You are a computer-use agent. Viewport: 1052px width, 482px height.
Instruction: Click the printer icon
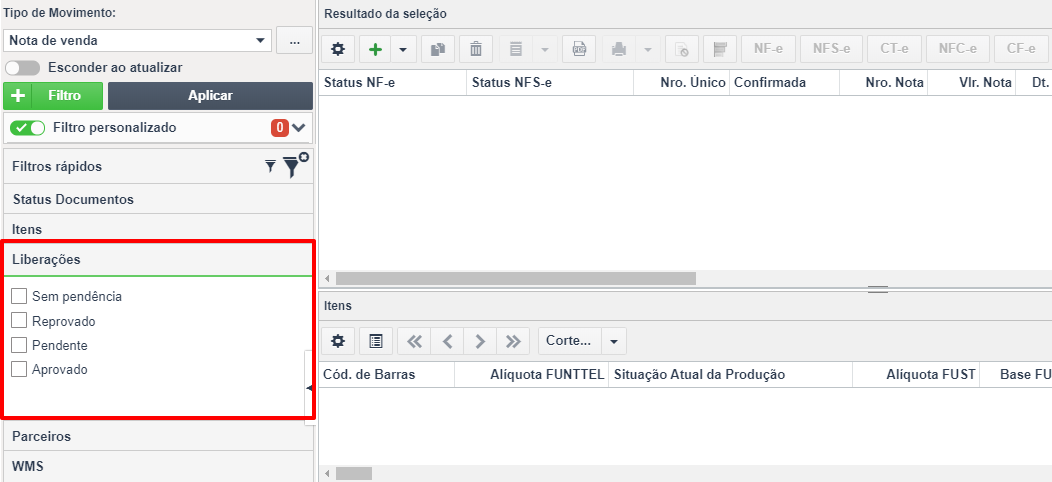(618, 49)
